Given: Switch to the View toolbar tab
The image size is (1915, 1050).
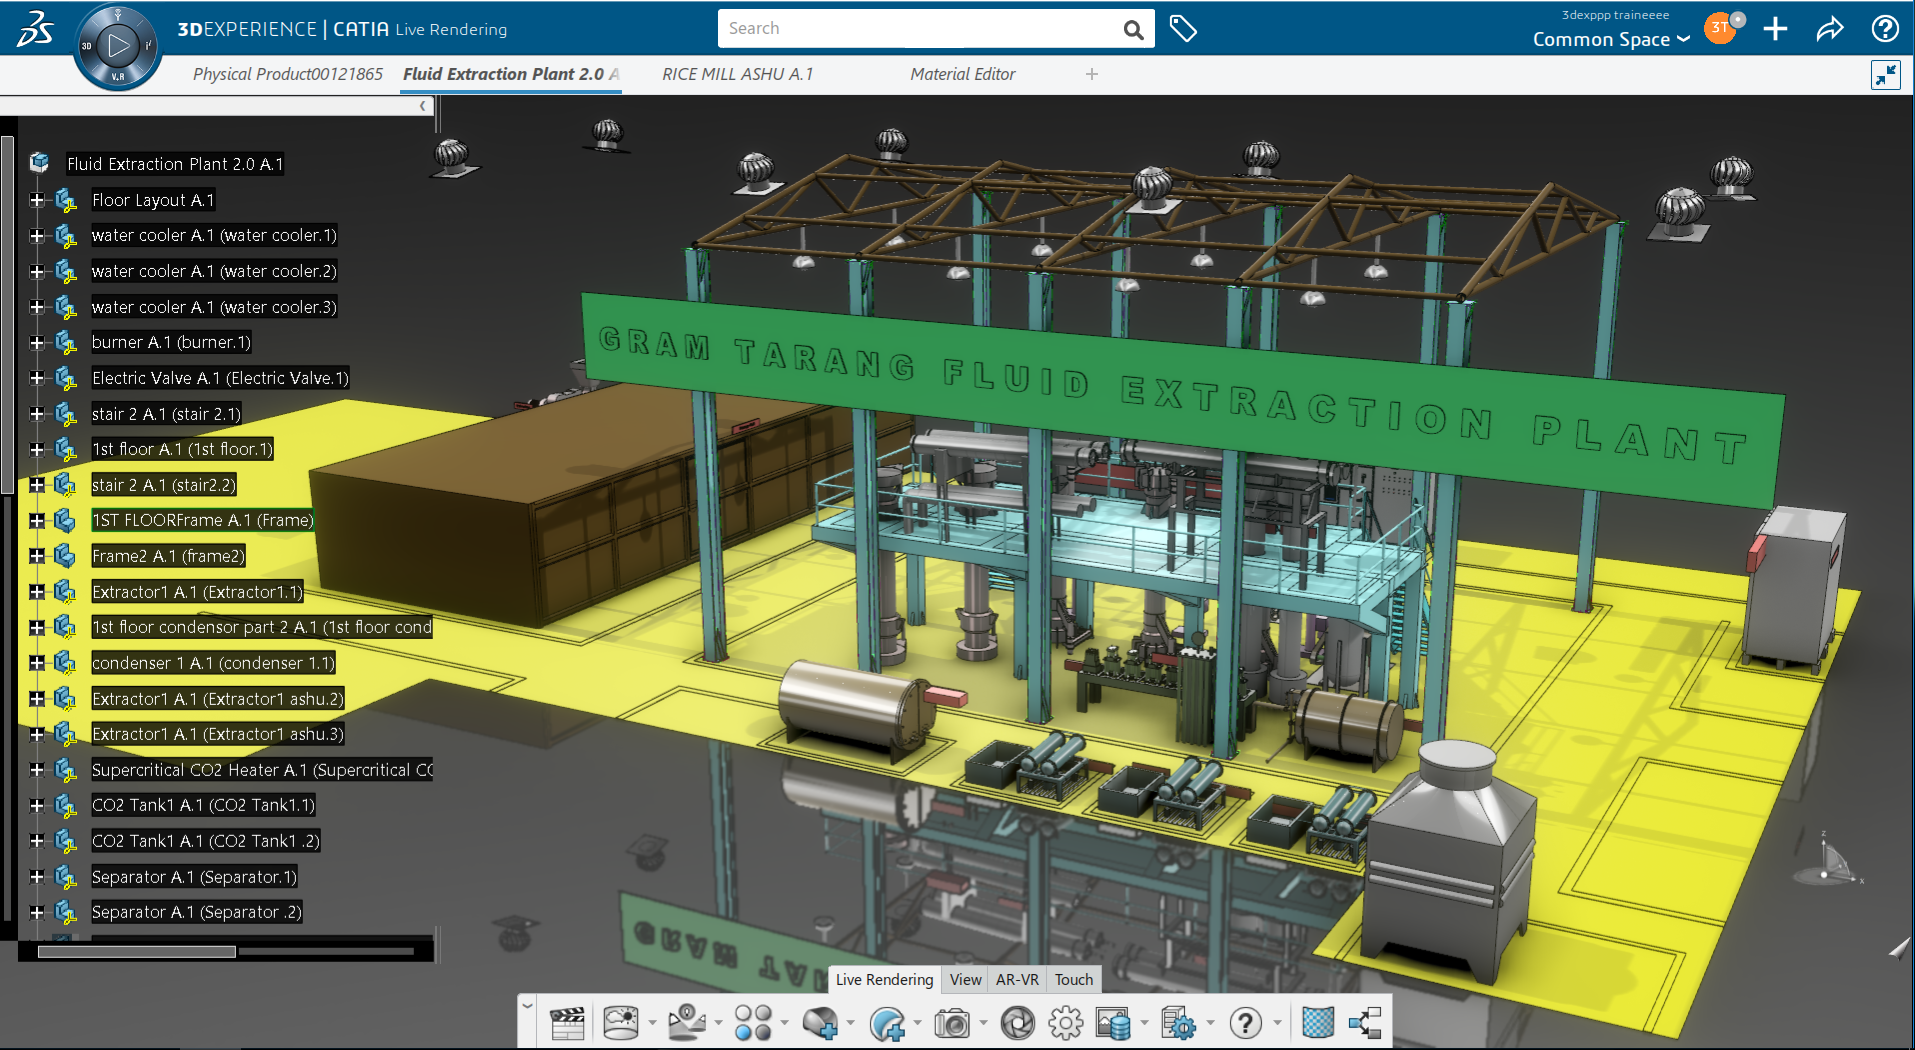Looking at the screenshot, I should click(x=965, y=980).
